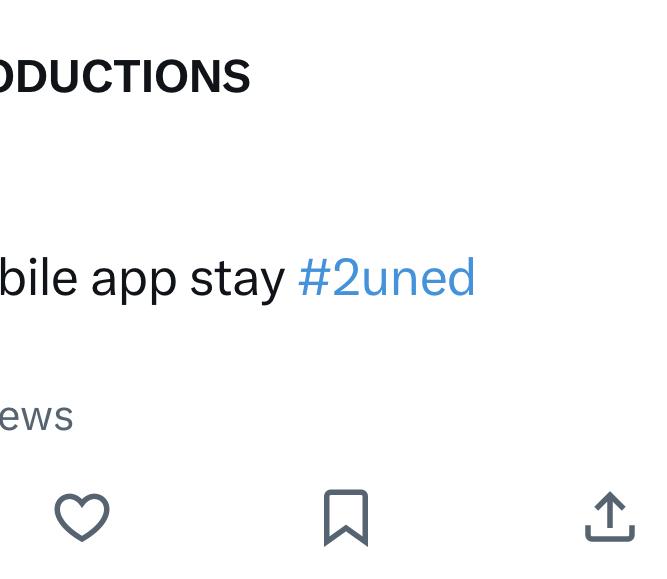Screen dimensions: 667x579
Task: Toggle the bookmark ribbon icon
Action: 346,517
